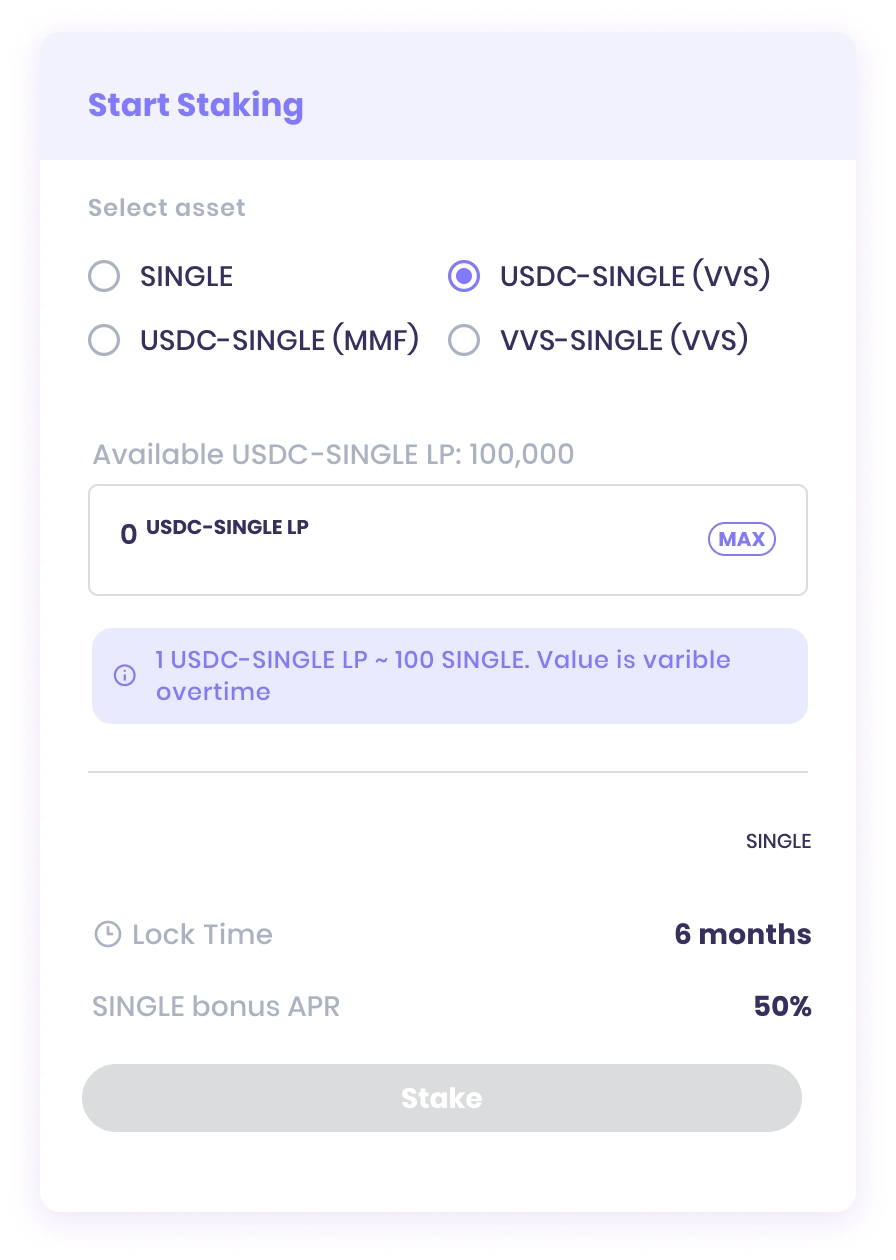Click the clock icon beside Lock Time
Screen dimensions: 896x1260
coord(106,935)
